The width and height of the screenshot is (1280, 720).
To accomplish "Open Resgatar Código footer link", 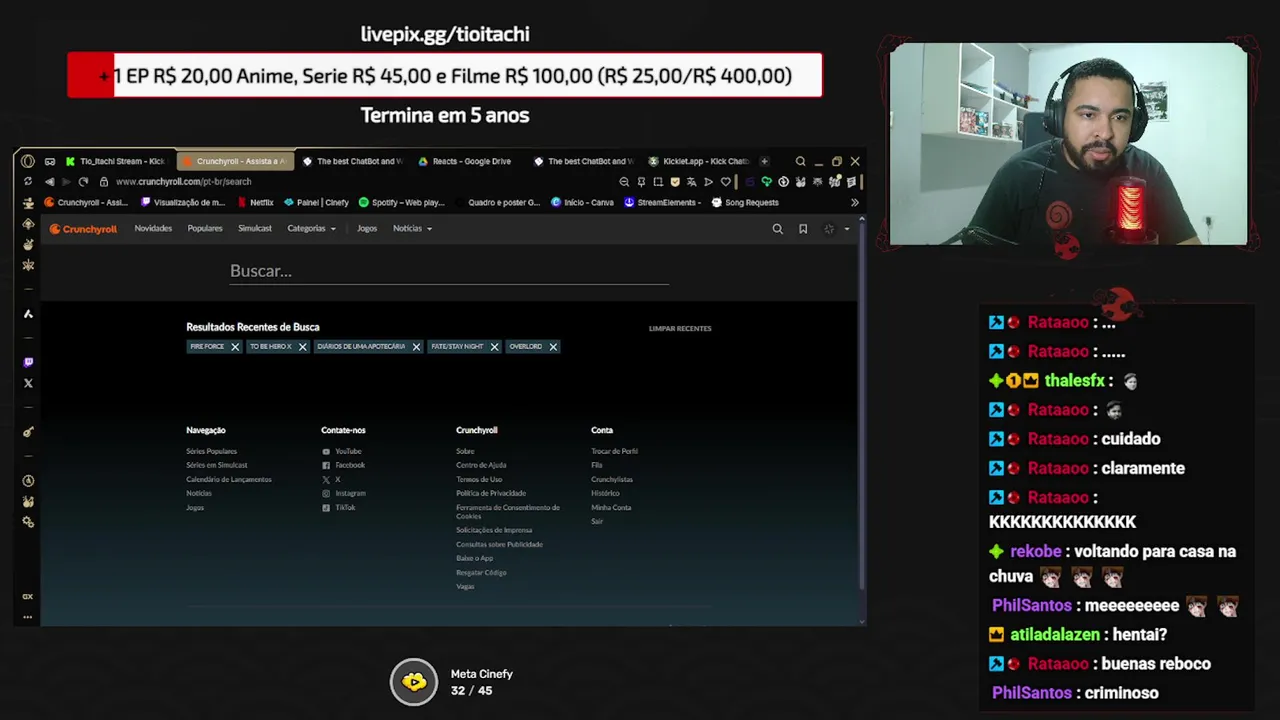I will point(481,573).
